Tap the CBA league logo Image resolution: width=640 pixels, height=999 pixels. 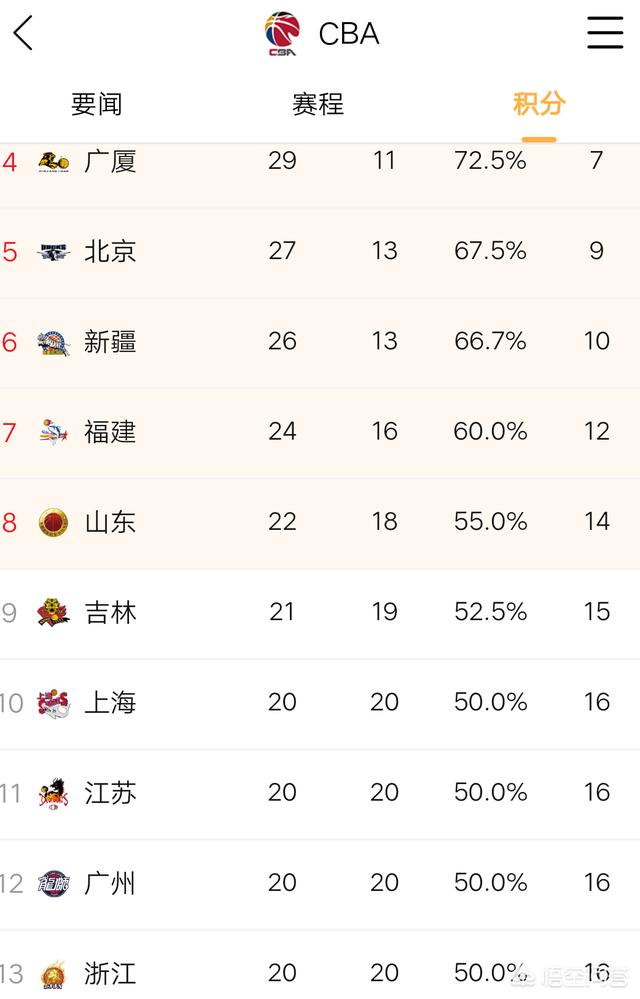click(x=282, y=34)
